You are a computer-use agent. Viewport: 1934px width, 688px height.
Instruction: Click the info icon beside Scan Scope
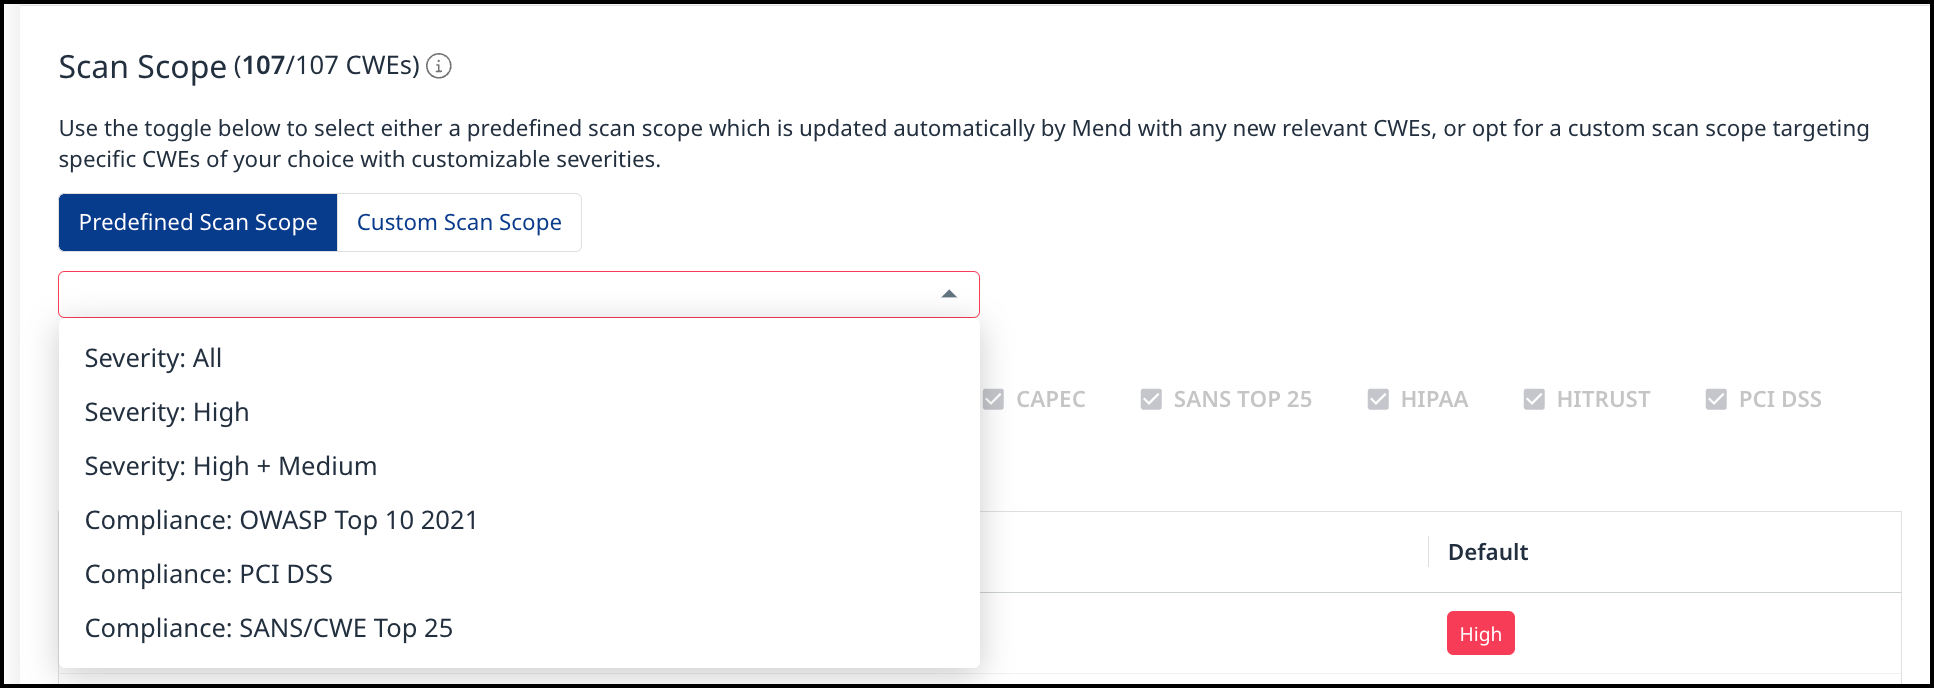tap(439, 66)
